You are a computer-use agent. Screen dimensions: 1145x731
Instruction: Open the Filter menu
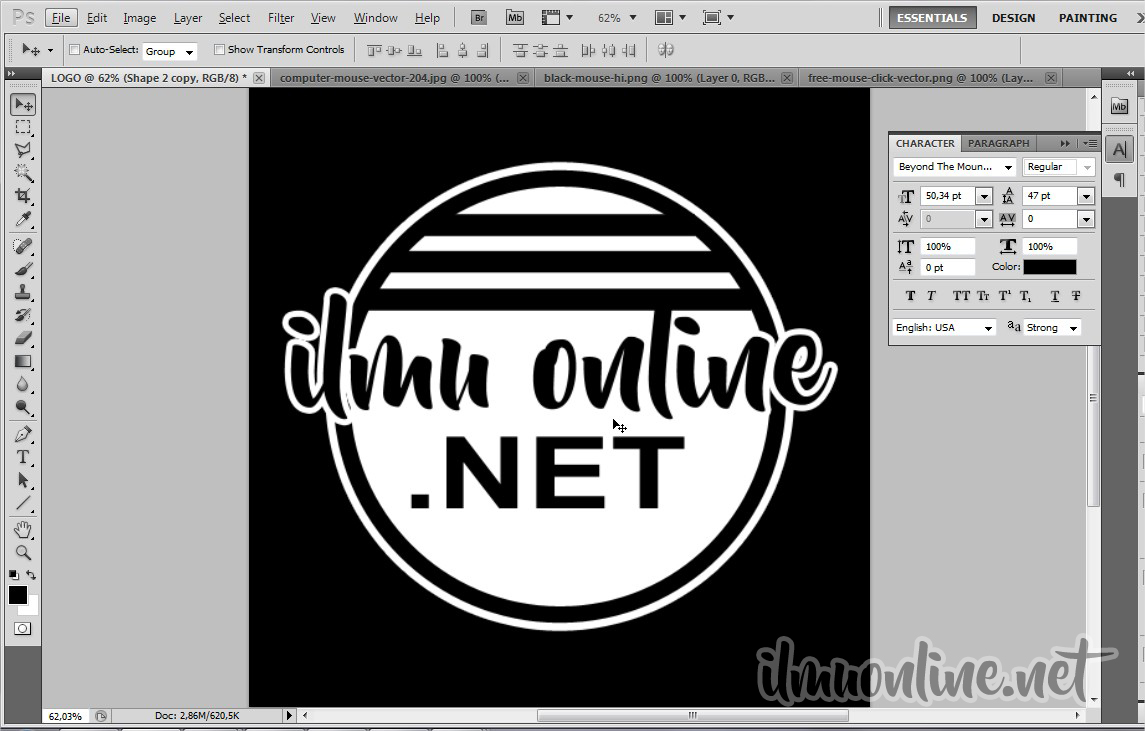pyautogui.click(x=281, y=18)
